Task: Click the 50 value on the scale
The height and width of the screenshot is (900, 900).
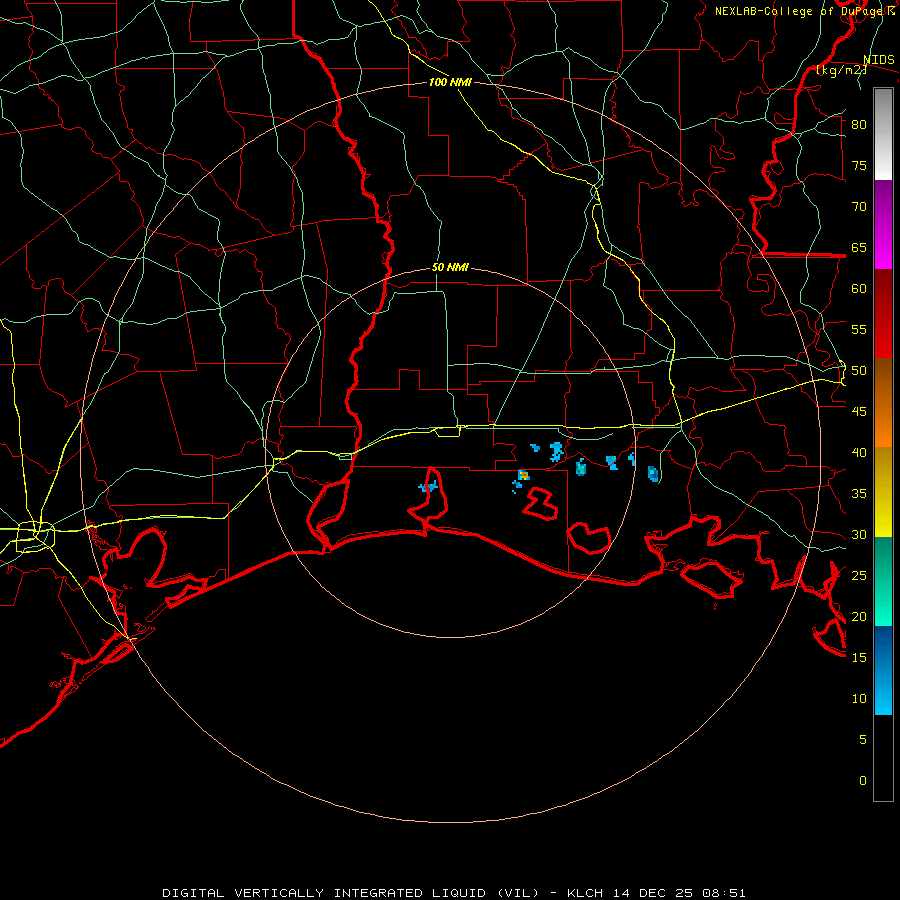Action: click(x=859, y=371)
